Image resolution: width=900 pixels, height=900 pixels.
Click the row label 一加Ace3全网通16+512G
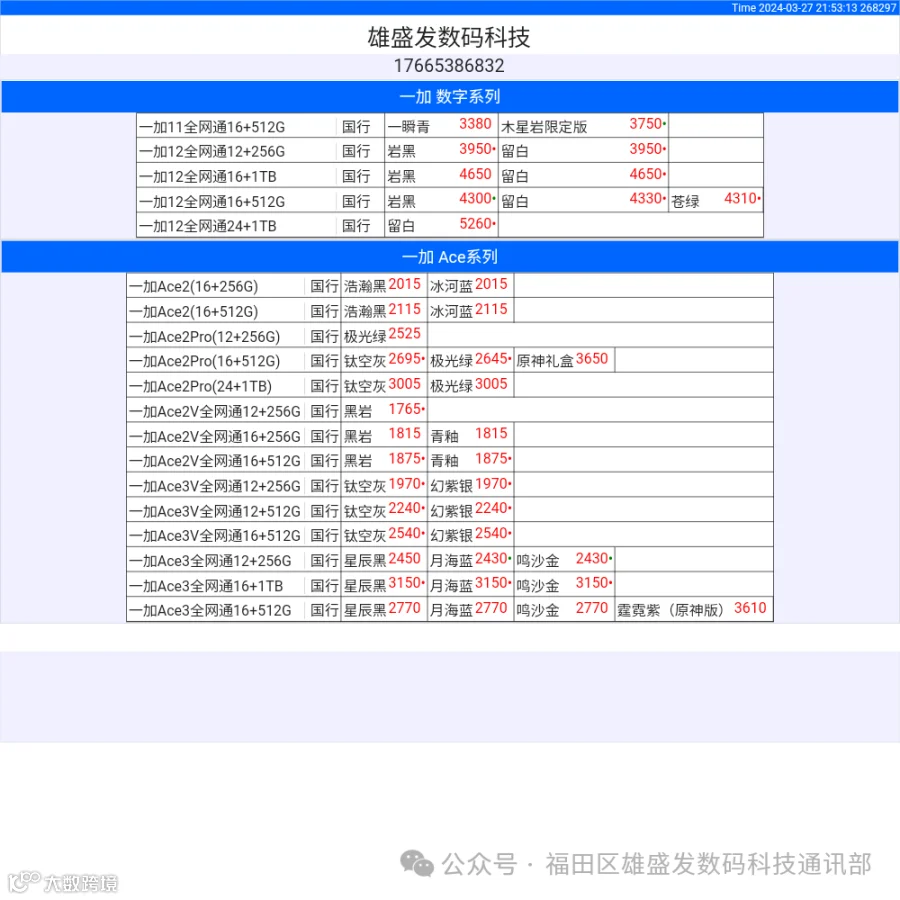coord(210,611)
